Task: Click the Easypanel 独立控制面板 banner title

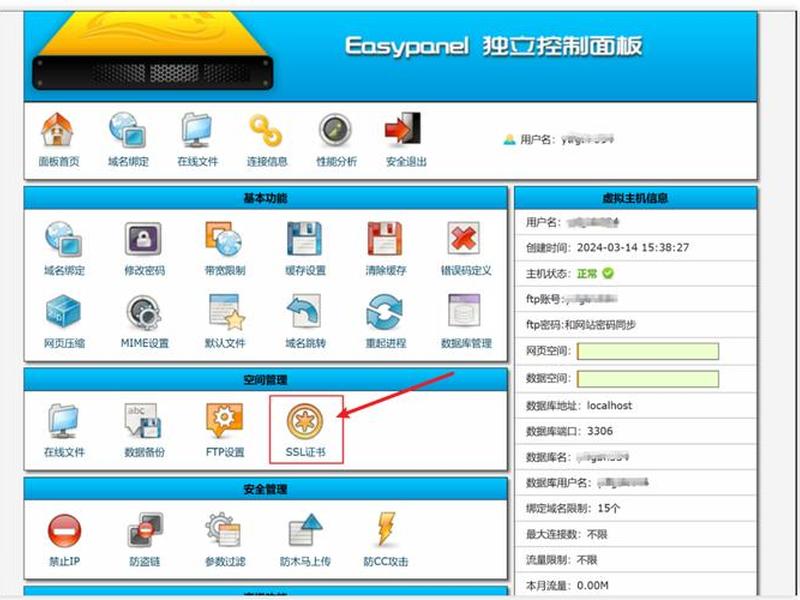Action: [493, 46]
